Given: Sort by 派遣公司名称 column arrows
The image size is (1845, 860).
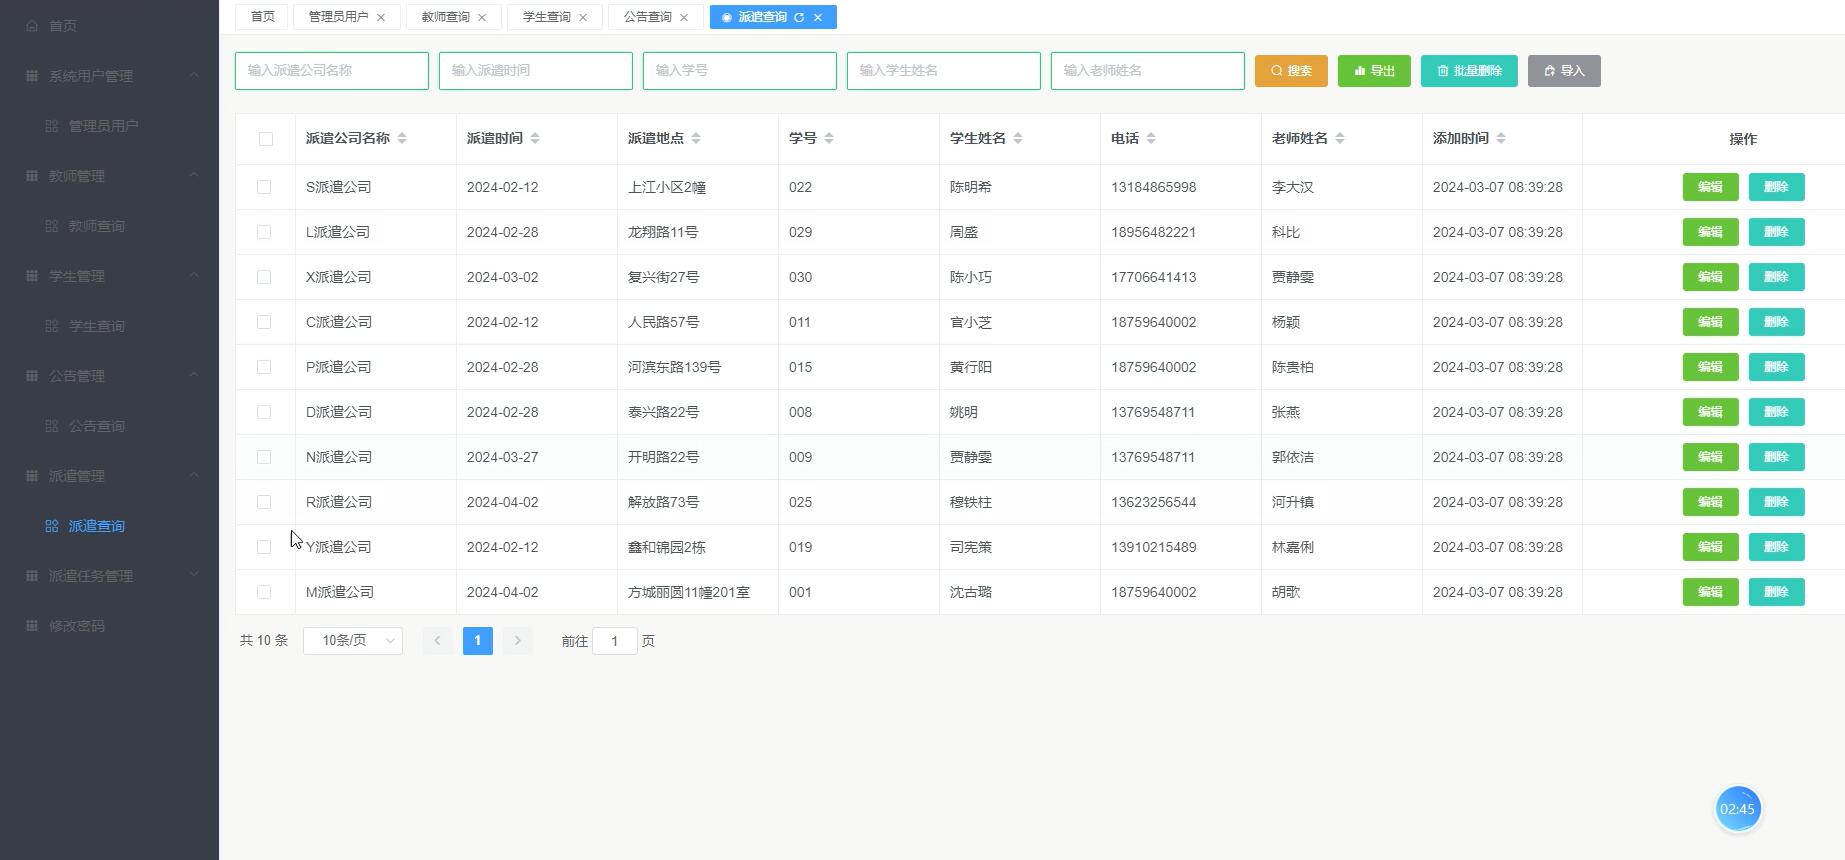Looking at the screenshot, I should point(402,138).
